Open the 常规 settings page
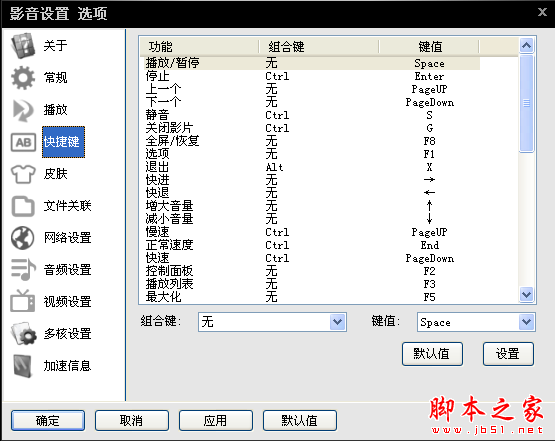555x441 pixels. tap(55, 78)
